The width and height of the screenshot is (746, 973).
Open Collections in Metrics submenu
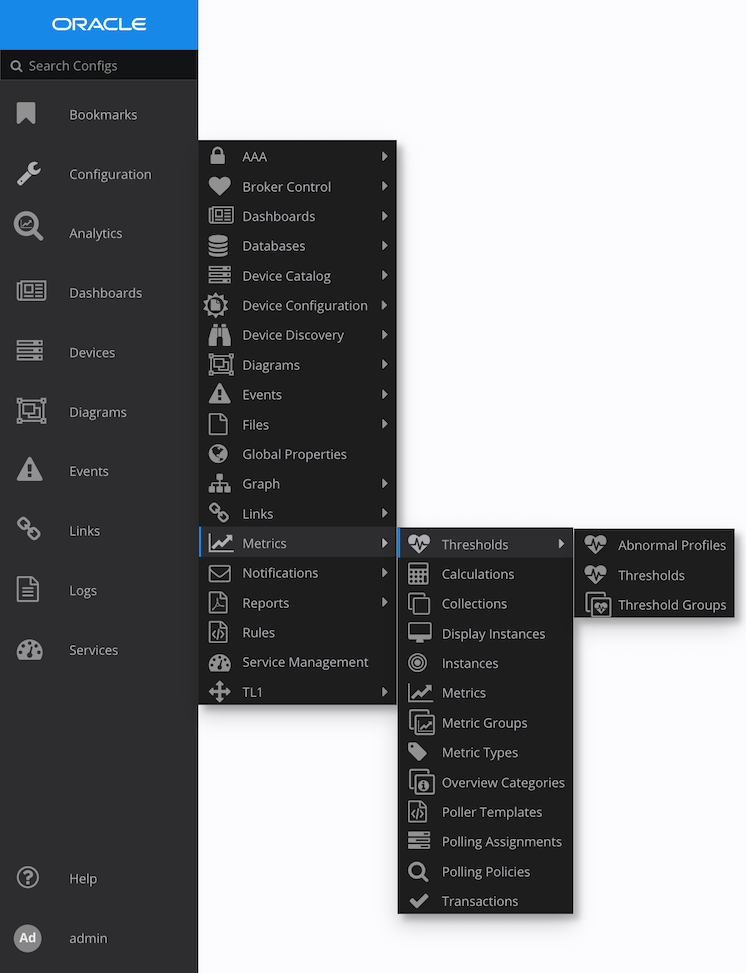[485, 604]
